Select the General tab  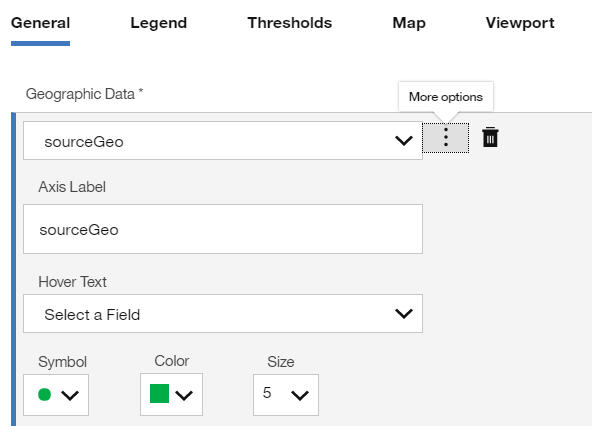click(40, 23)
